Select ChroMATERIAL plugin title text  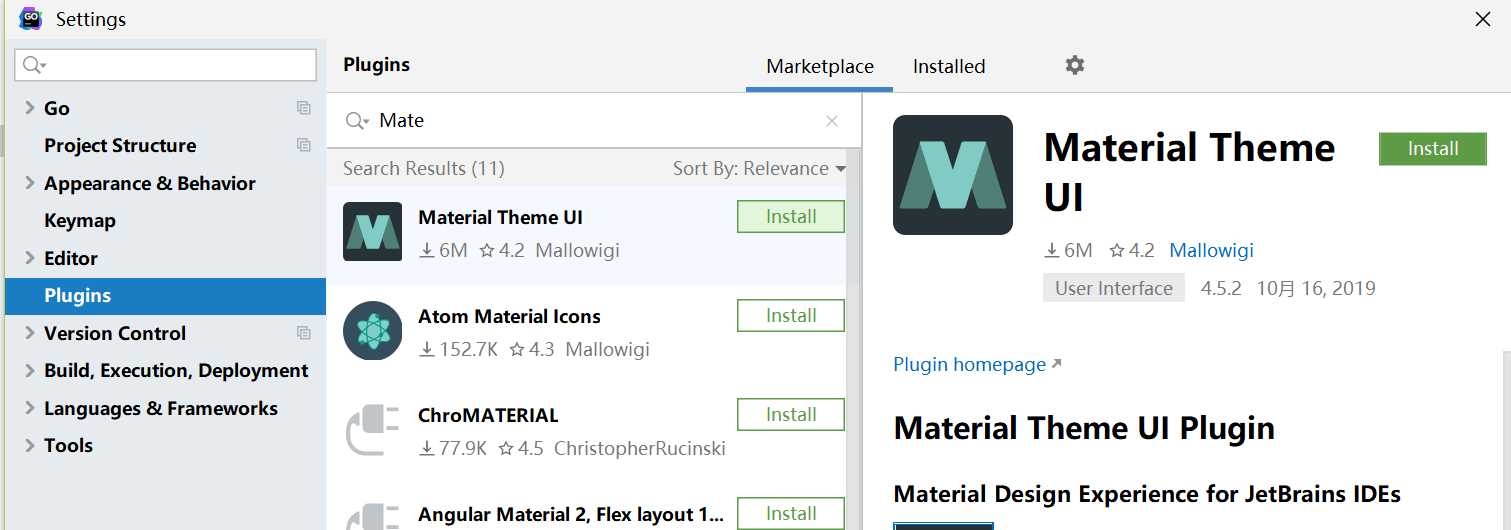(x=488, y=415)
